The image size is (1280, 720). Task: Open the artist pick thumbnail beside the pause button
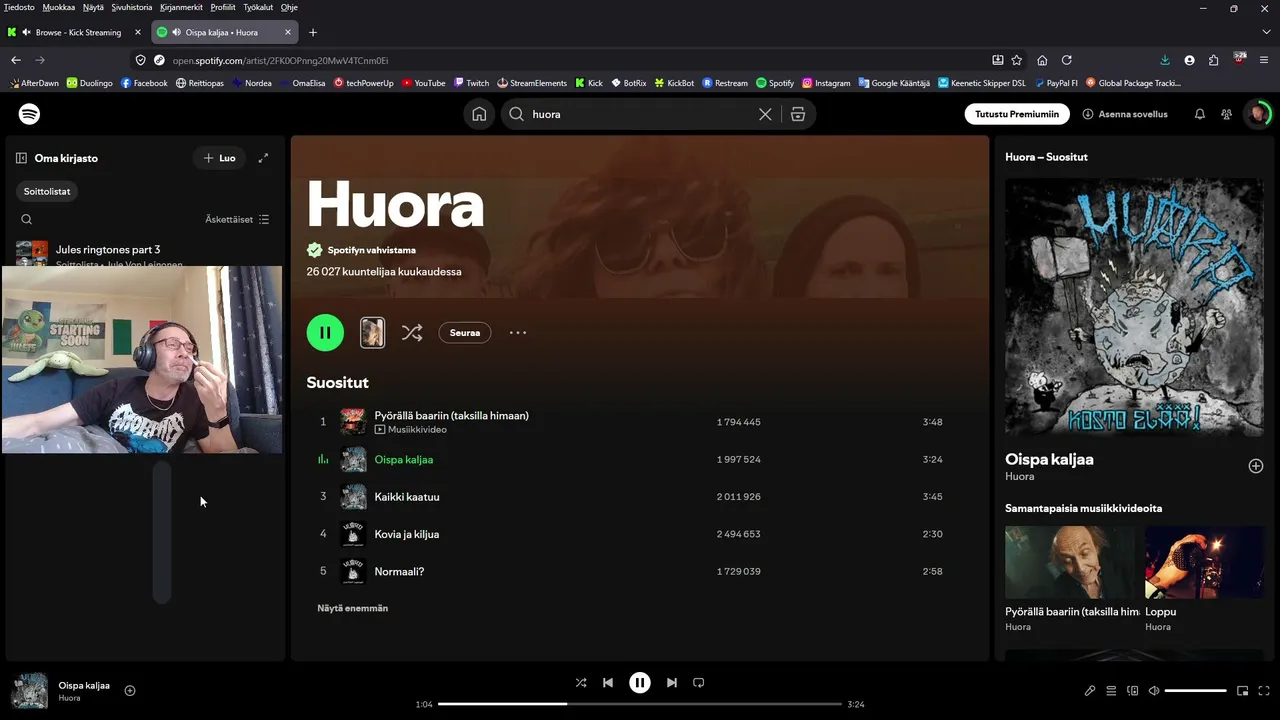pos(372,333)
